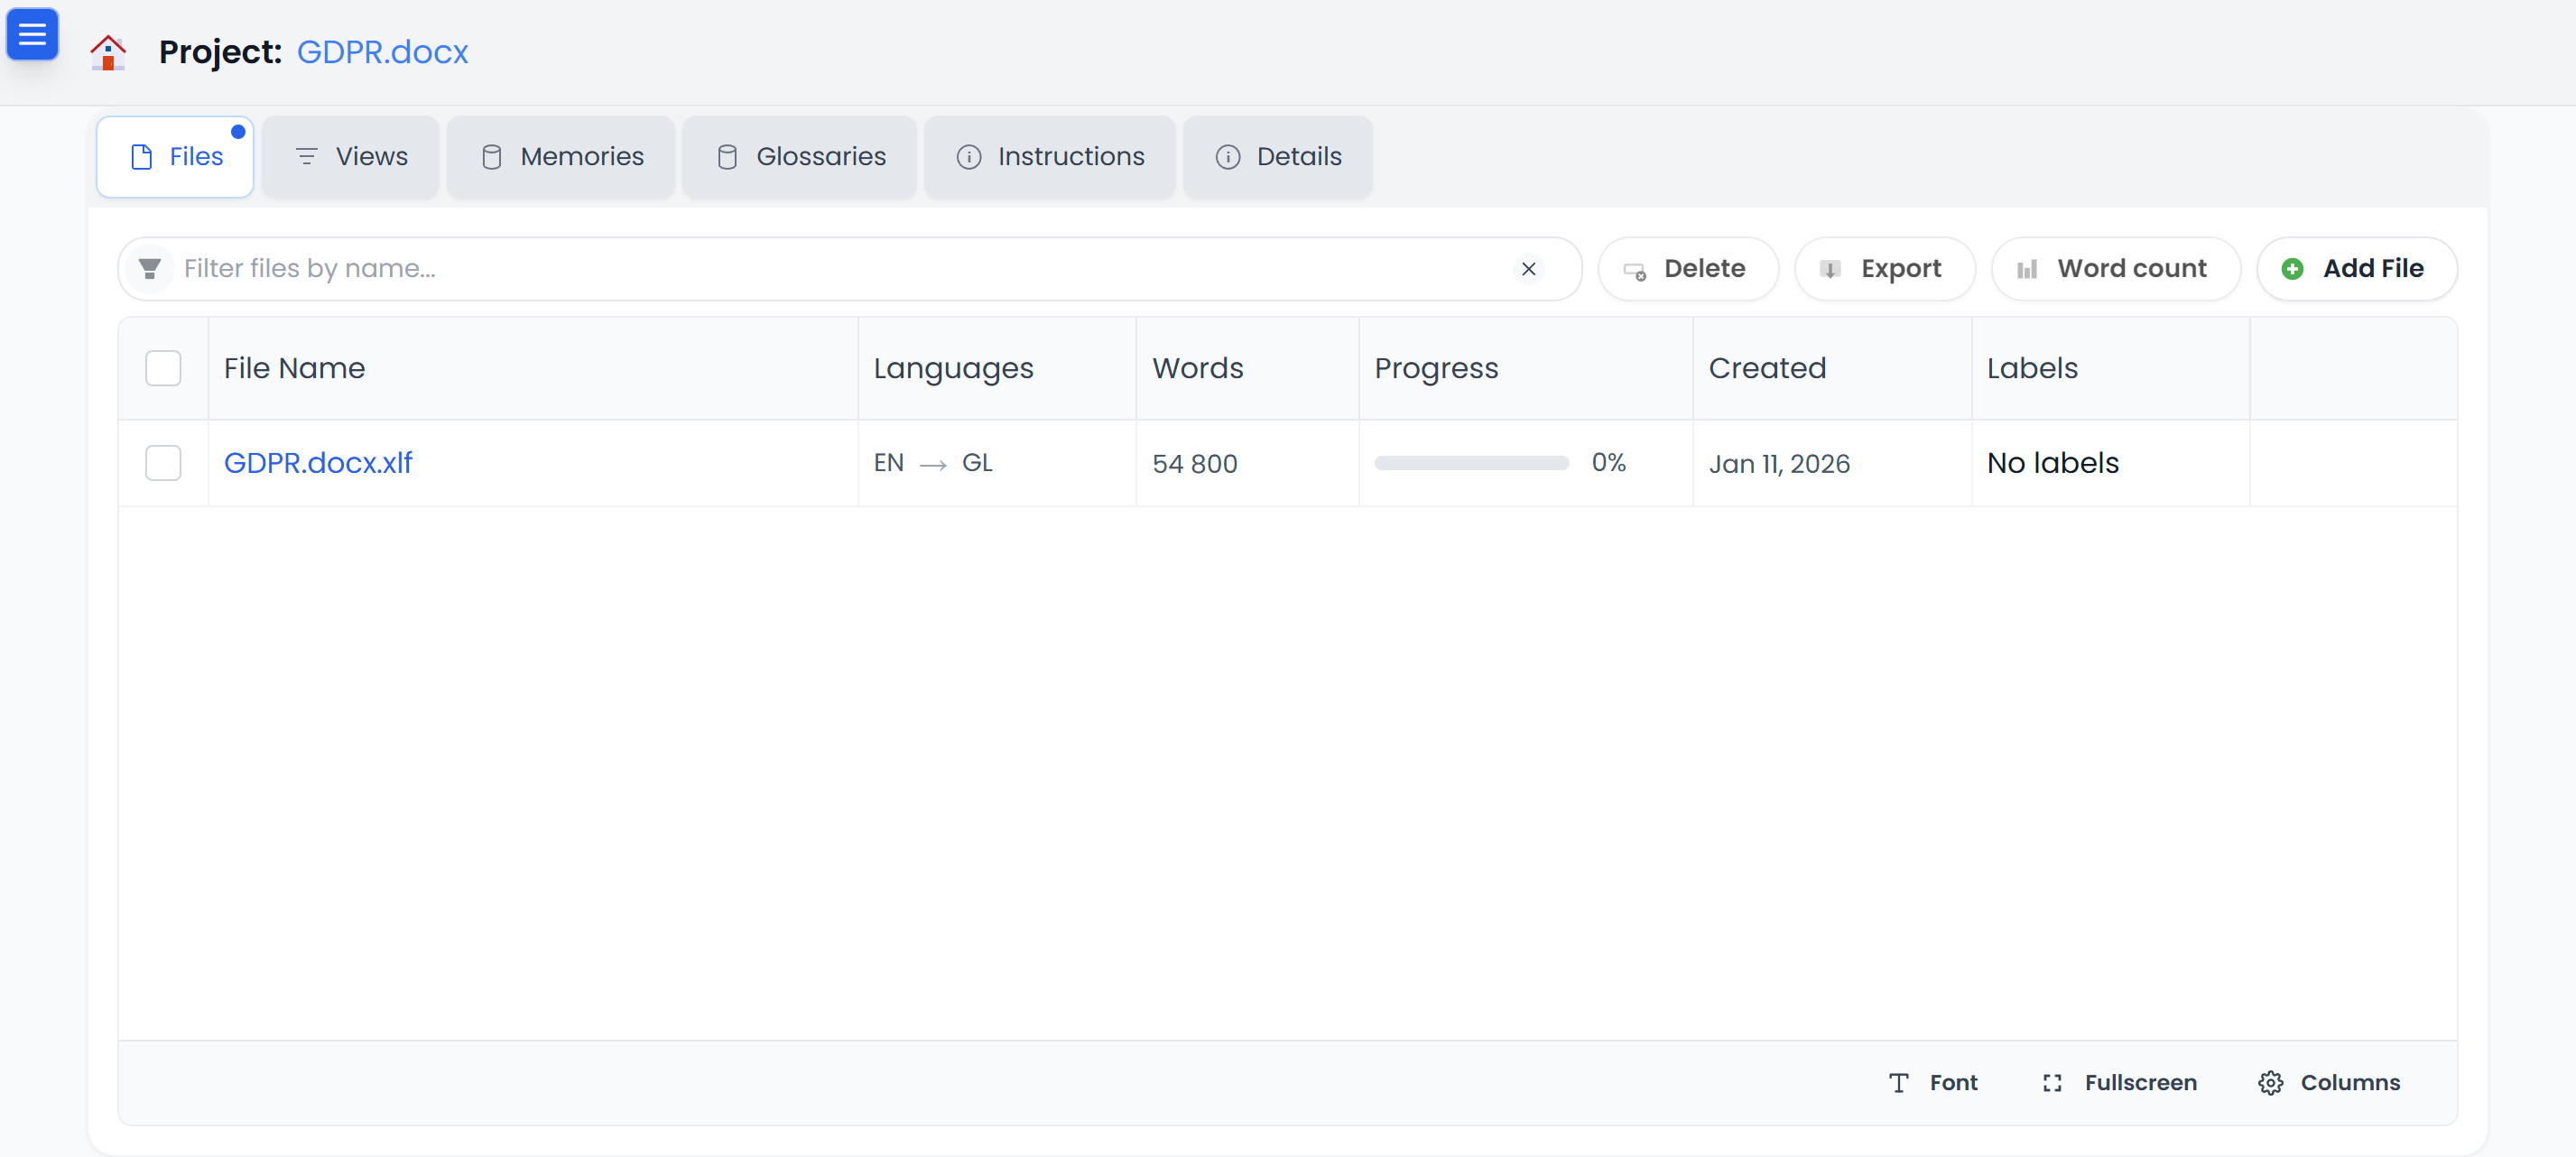Click the EN to GL language arrow
This screenshot has width=2576, height=1157.
933,463
